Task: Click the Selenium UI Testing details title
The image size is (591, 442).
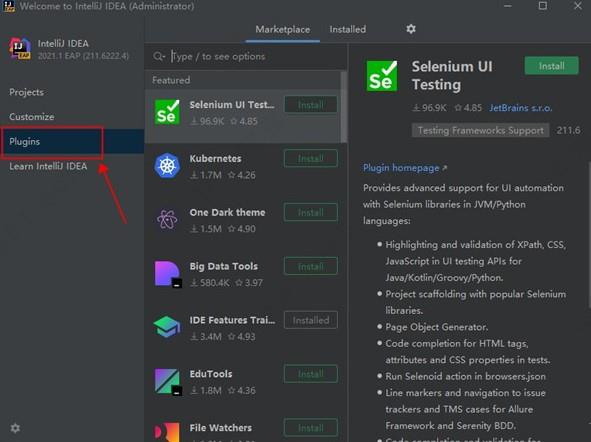Action: (452, 75)
